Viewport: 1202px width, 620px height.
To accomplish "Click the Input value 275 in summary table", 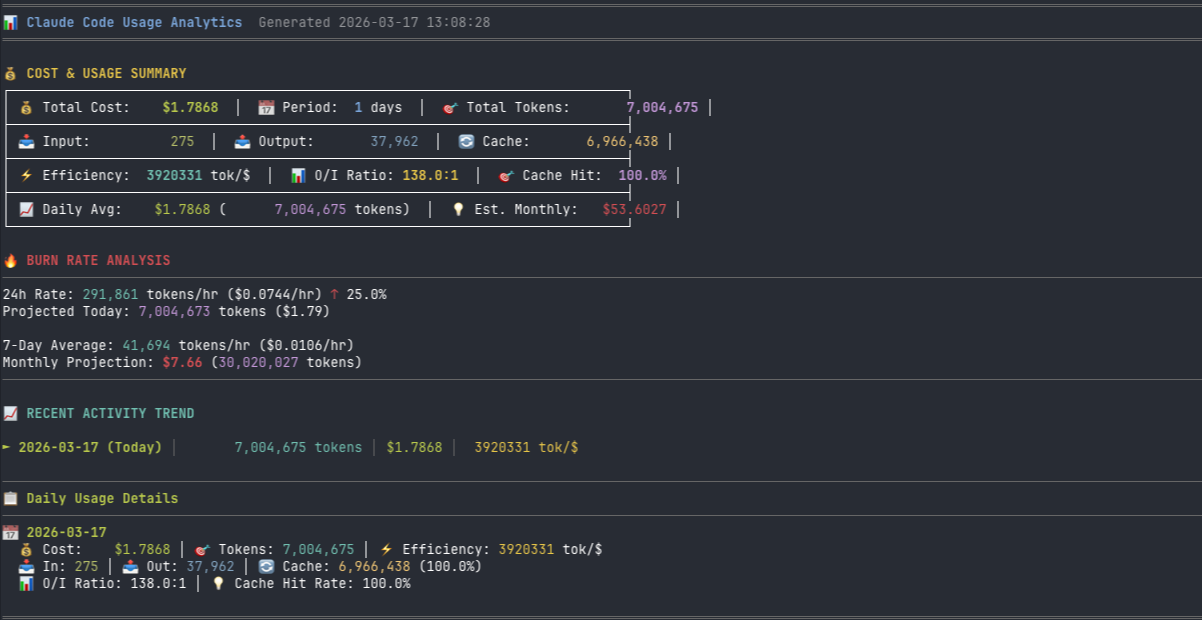I will coord(182,142).
